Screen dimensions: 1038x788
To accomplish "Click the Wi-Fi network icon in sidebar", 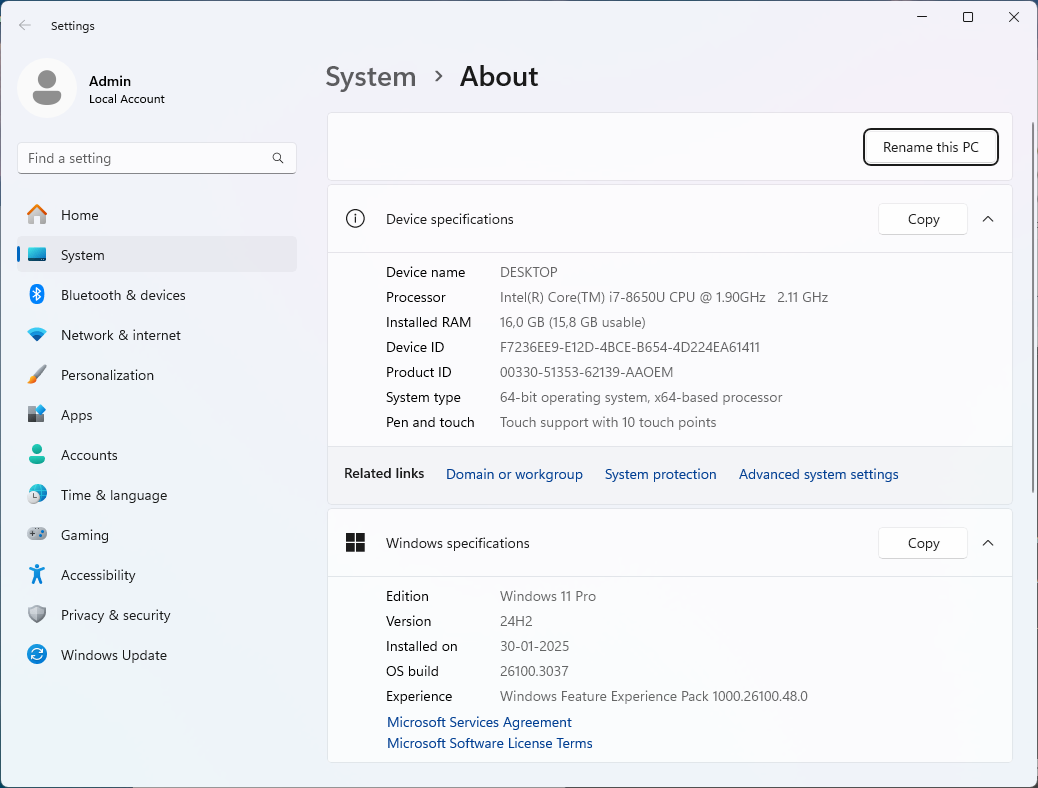I will pos(37,335).
